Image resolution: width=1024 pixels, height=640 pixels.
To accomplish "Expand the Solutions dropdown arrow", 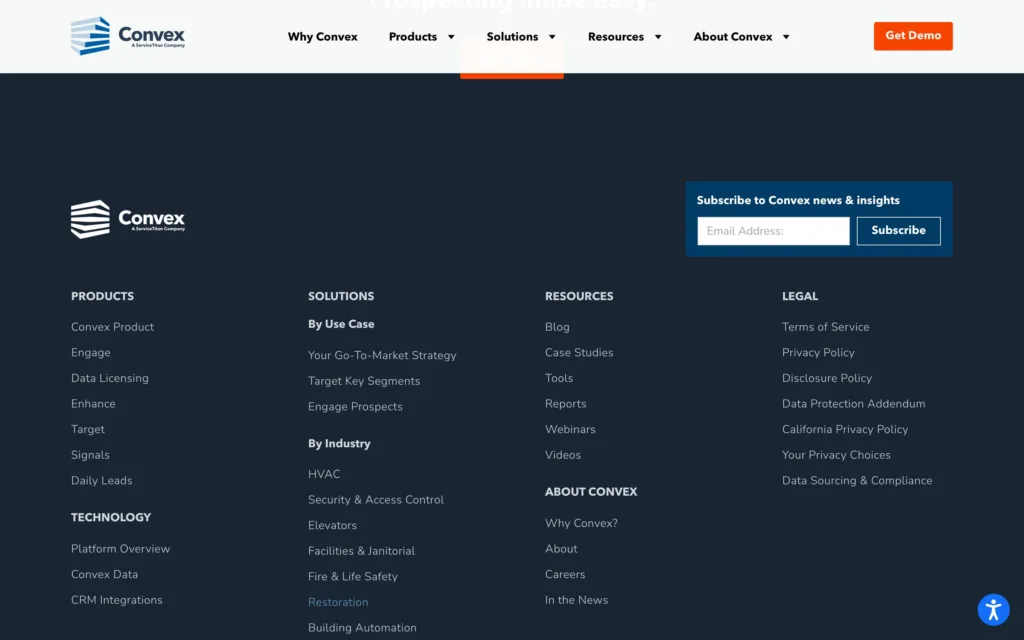I will (552, 37).
